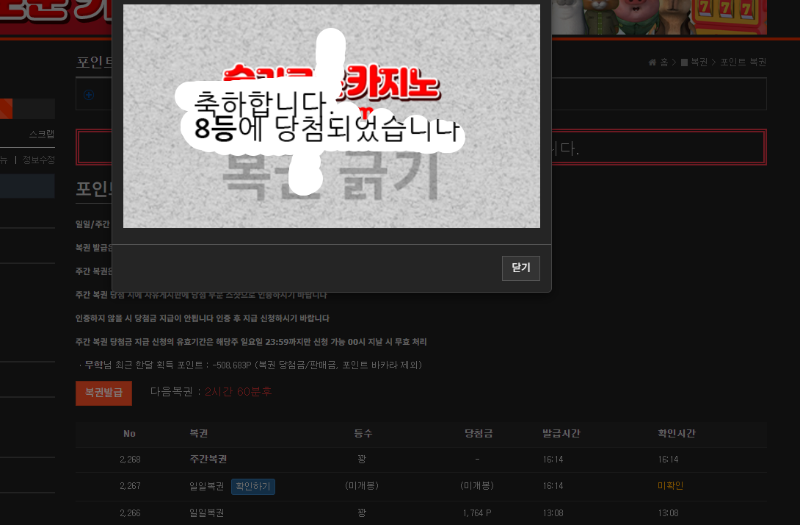Click the 당첨금 column header
This screenshot has height=525, width=800.
coord(478,433)
